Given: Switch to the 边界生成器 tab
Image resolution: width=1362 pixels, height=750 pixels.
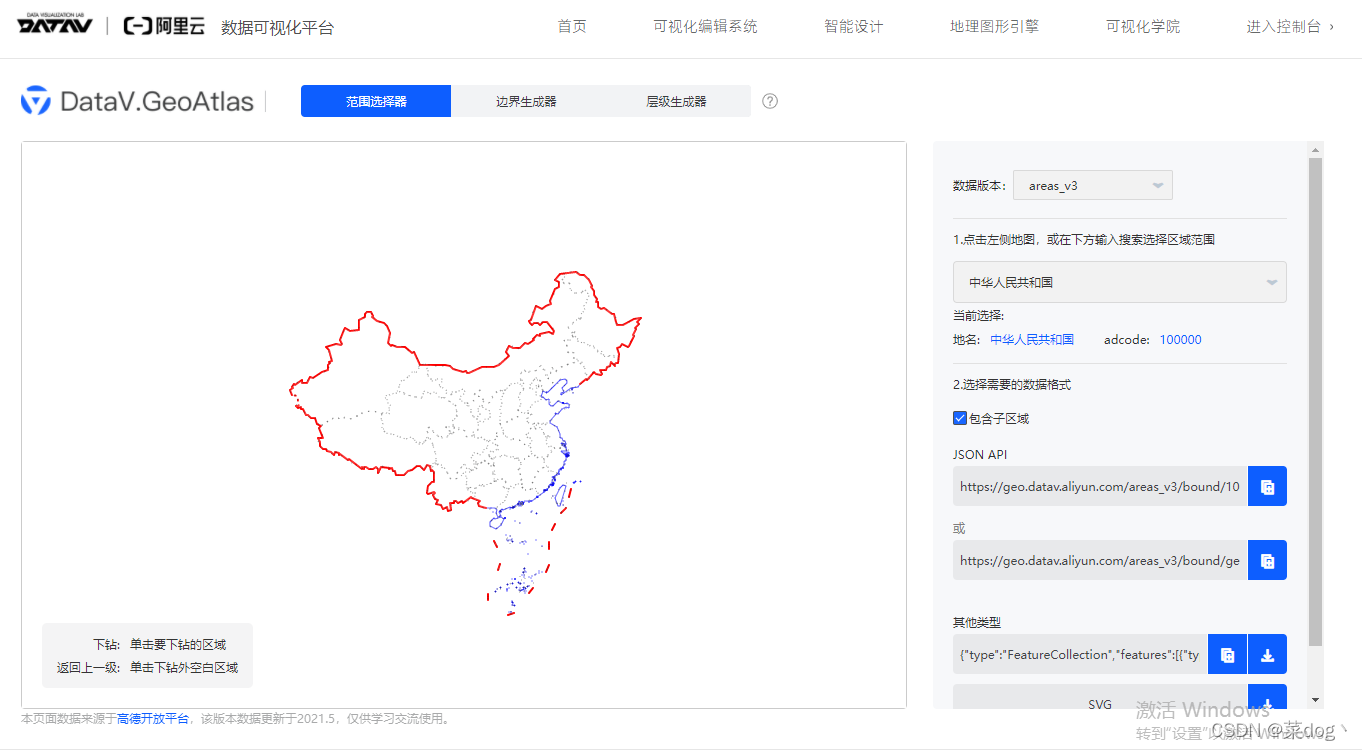Looking at the screenshot, I should click(525, 101).
